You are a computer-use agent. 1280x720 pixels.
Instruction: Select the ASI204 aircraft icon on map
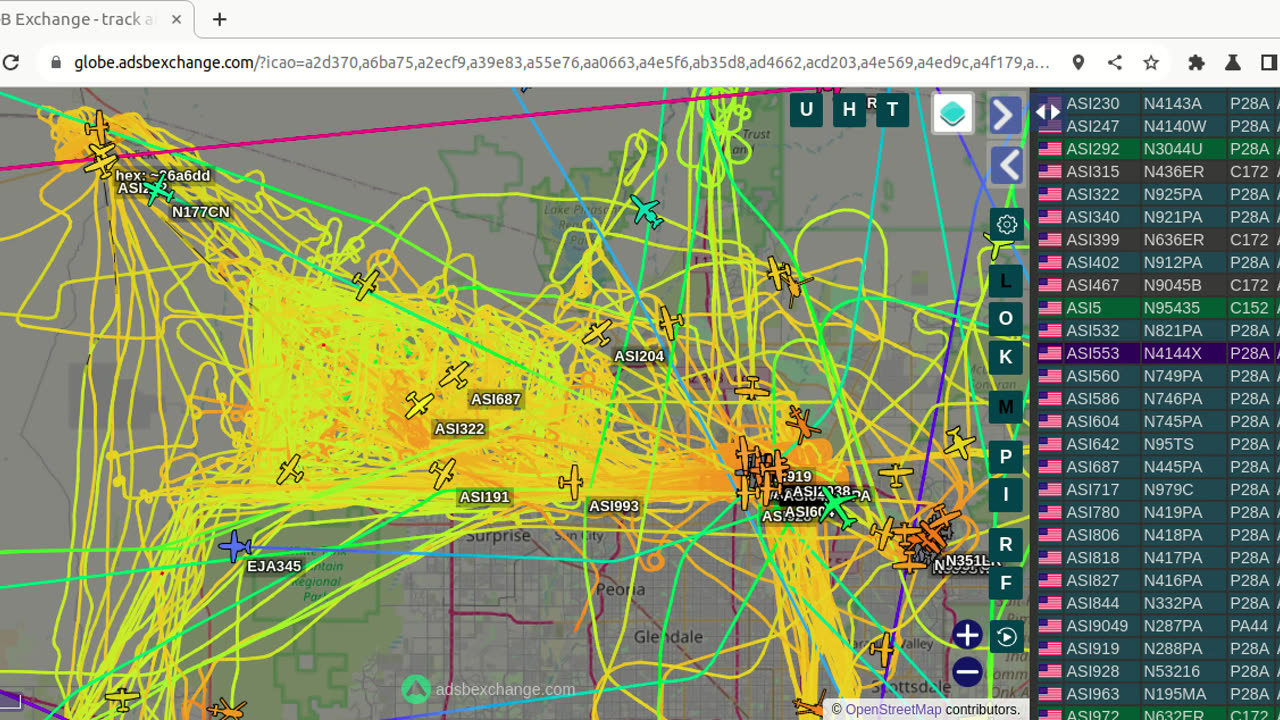pyautogui.click(x=597, y=332)
